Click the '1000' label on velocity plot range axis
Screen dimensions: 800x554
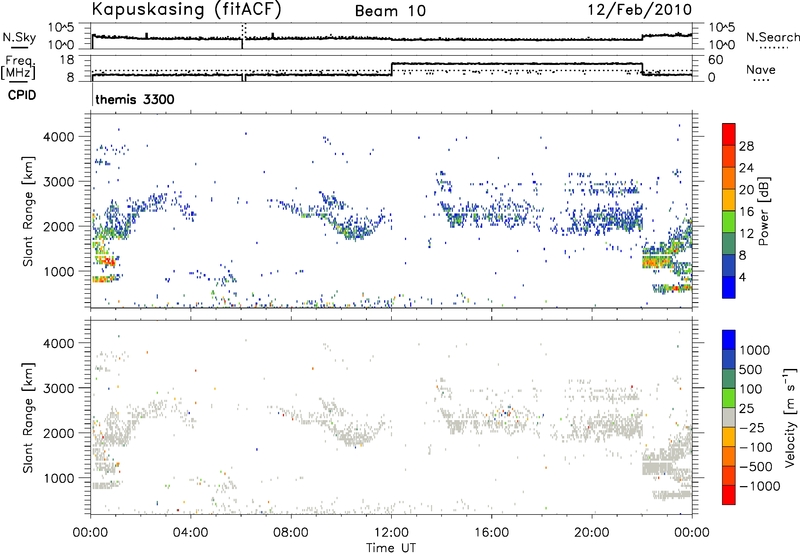coord(58,478)
